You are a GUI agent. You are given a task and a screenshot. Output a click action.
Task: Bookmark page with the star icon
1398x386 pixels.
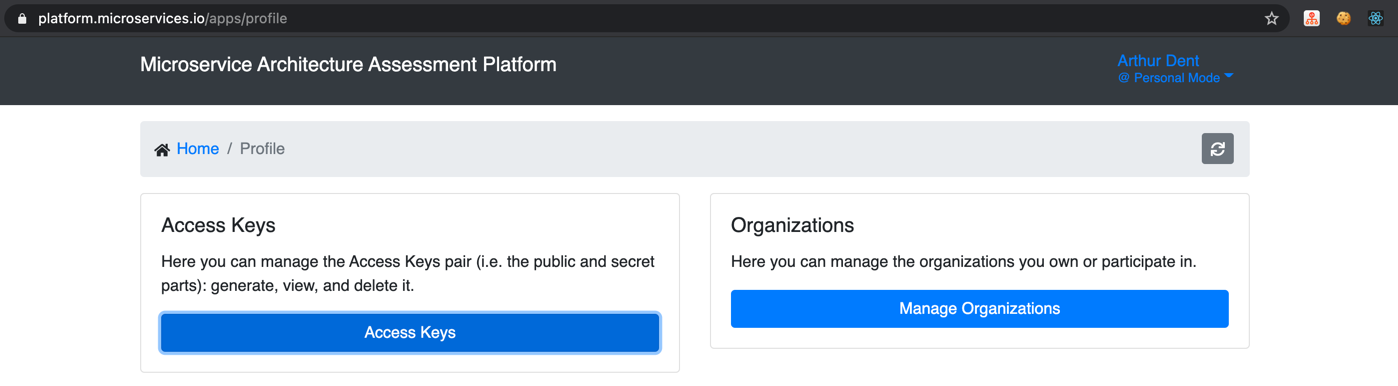tap(1271, 18)
